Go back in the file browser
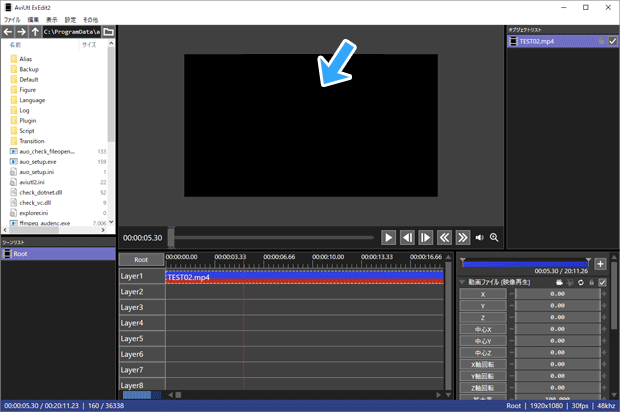Screen dimensions: 620x412 click(8, 32)
